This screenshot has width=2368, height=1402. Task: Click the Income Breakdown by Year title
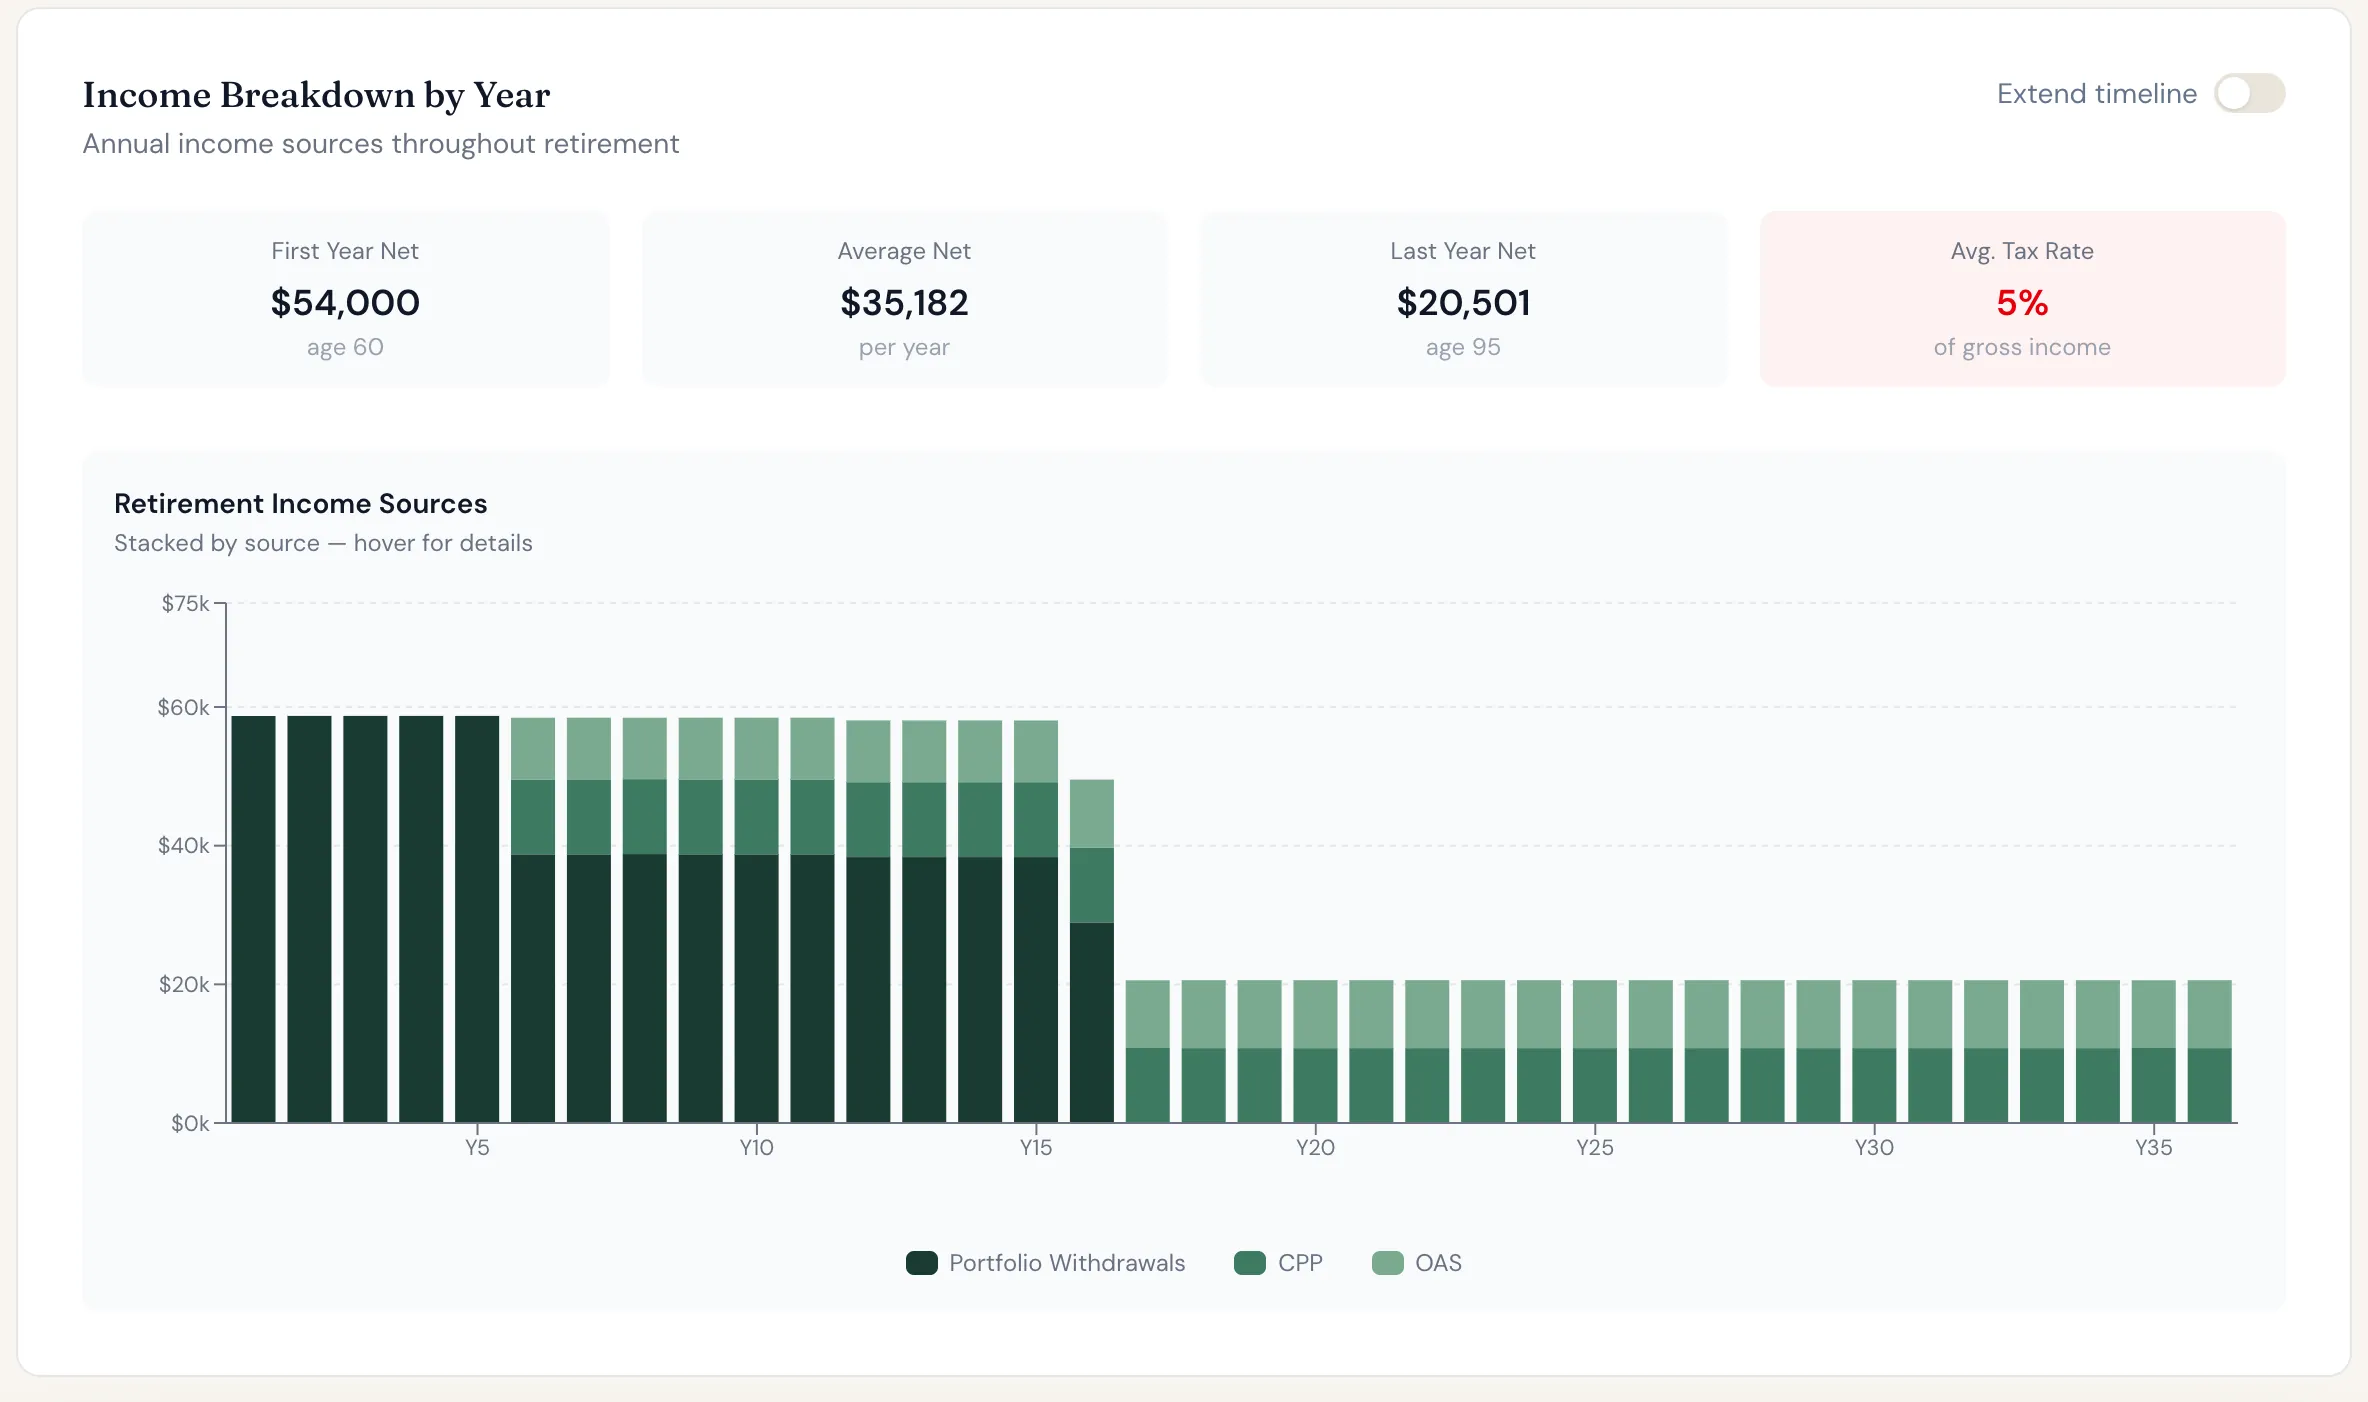(x=316, y=96)
